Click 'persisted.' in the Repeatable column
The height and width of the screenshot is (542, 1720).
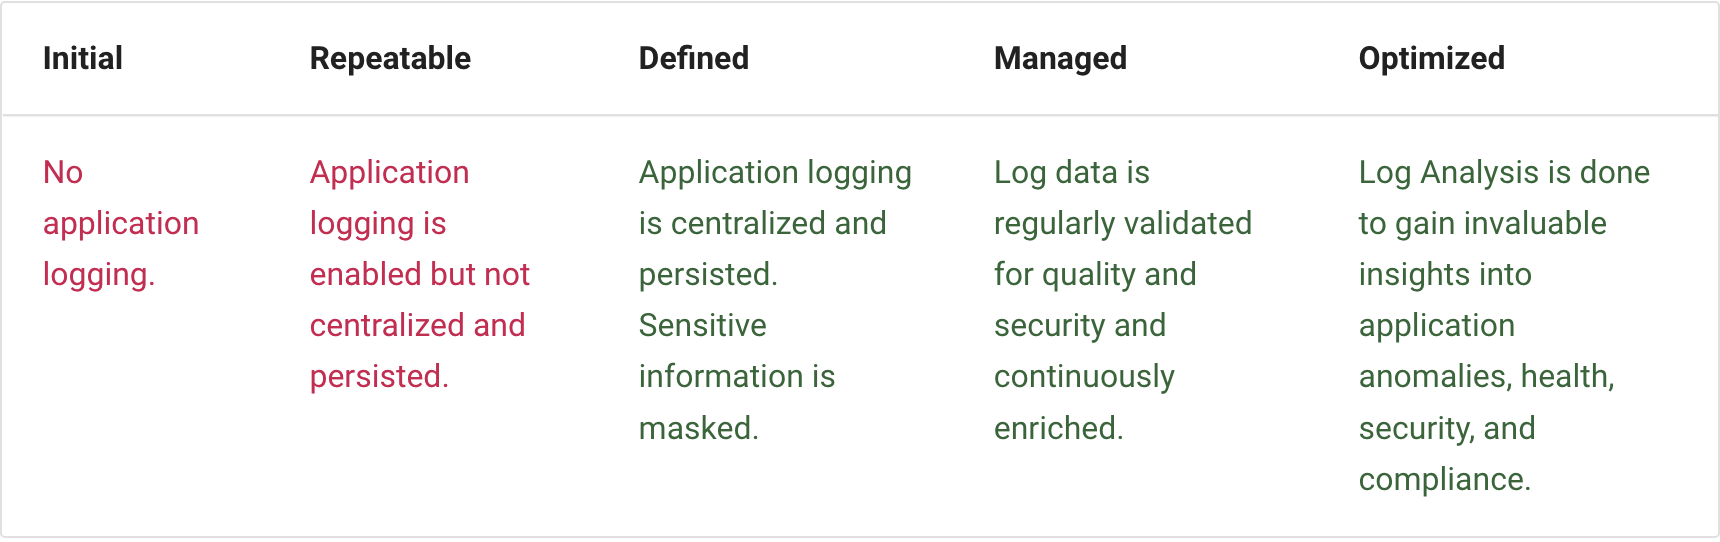(x=379, y=376)
